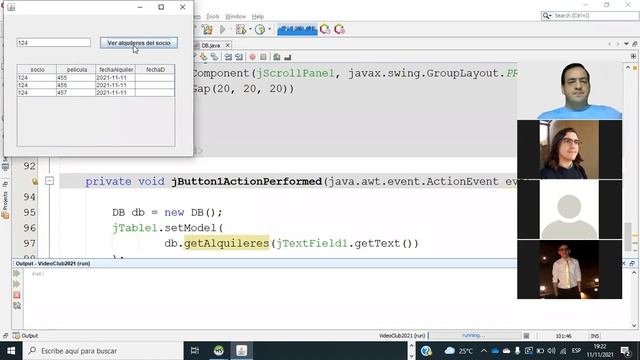The width and height of the screenshot is (640, 360).
Task: Open the Tools menu
Action: (x=213, y=16)
